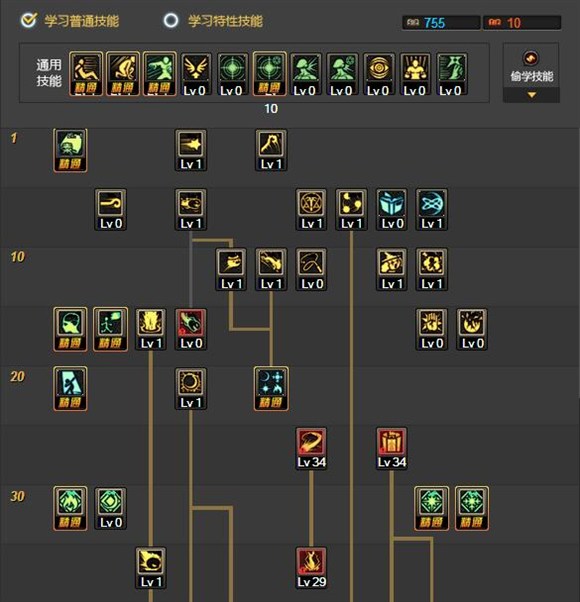This screenshot has height=602, width=580.
Task: Select the golden eye general skill icon
Action: coord(379,74)
